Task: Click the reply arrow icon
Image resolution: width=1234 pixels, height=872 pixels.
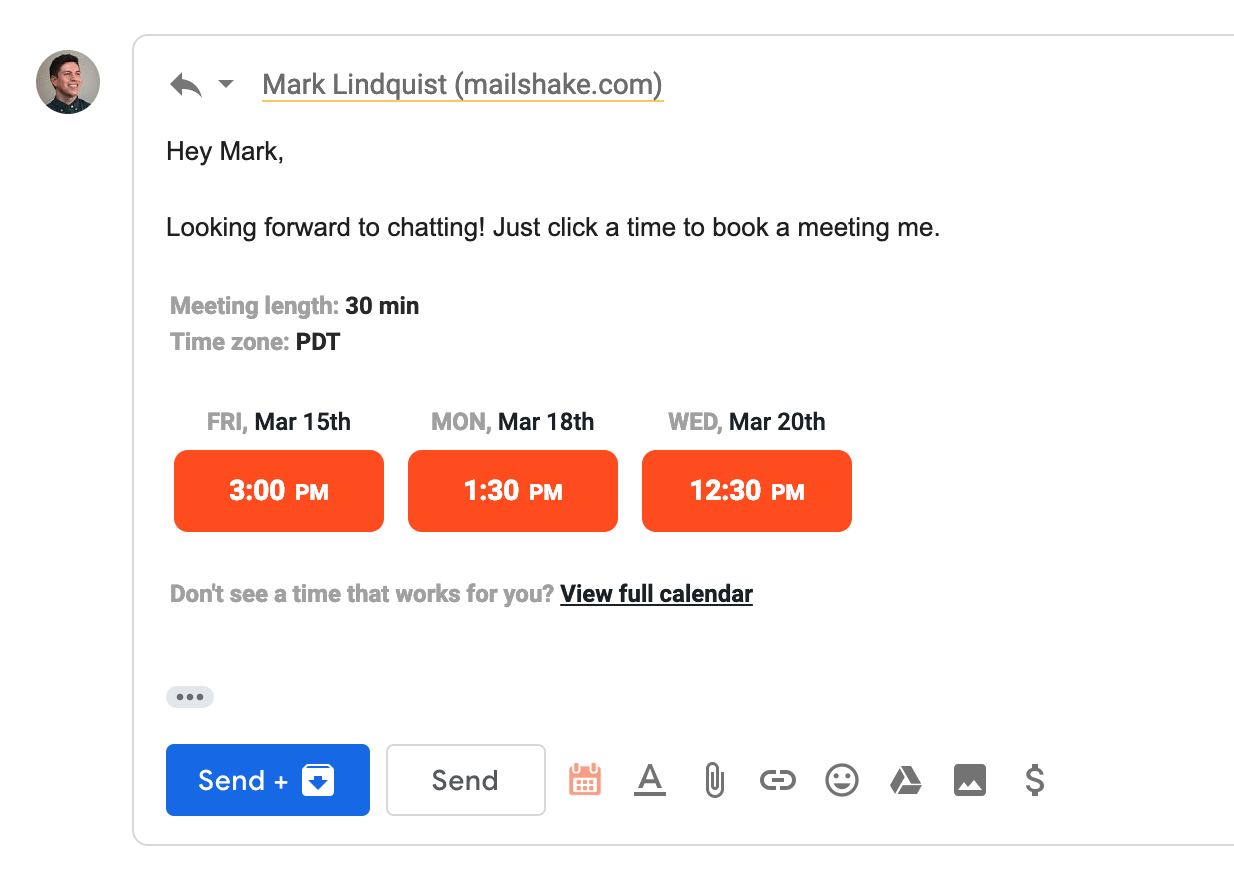Action: click(x=186, y=85)
